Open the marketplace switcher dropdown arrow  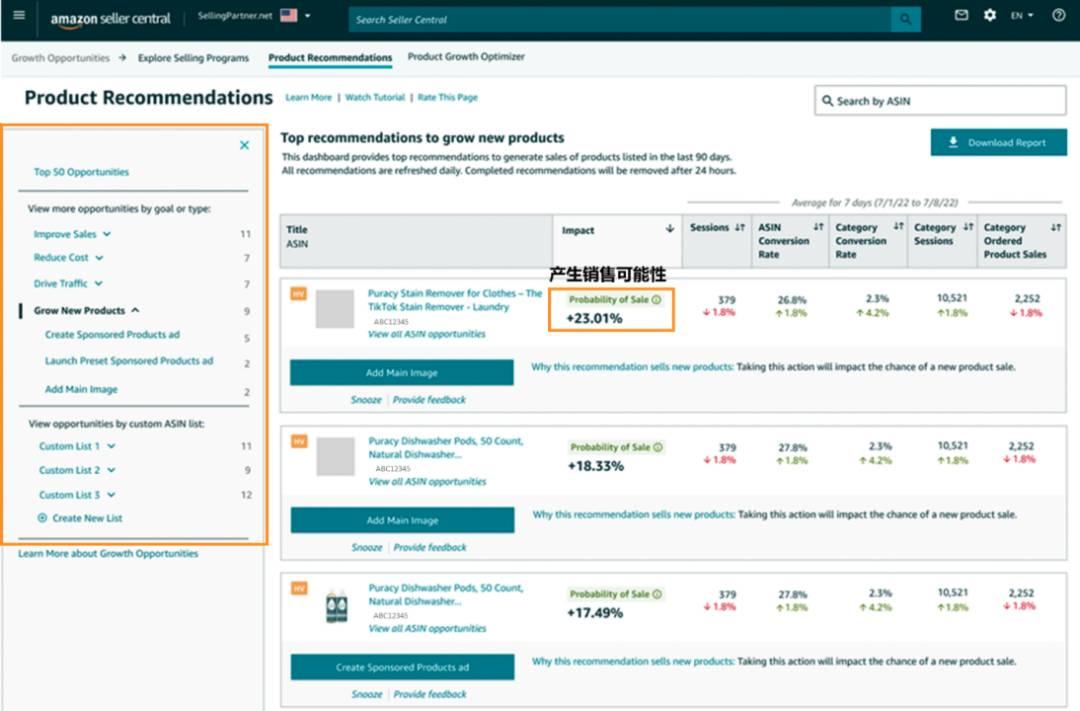[308, 15]
